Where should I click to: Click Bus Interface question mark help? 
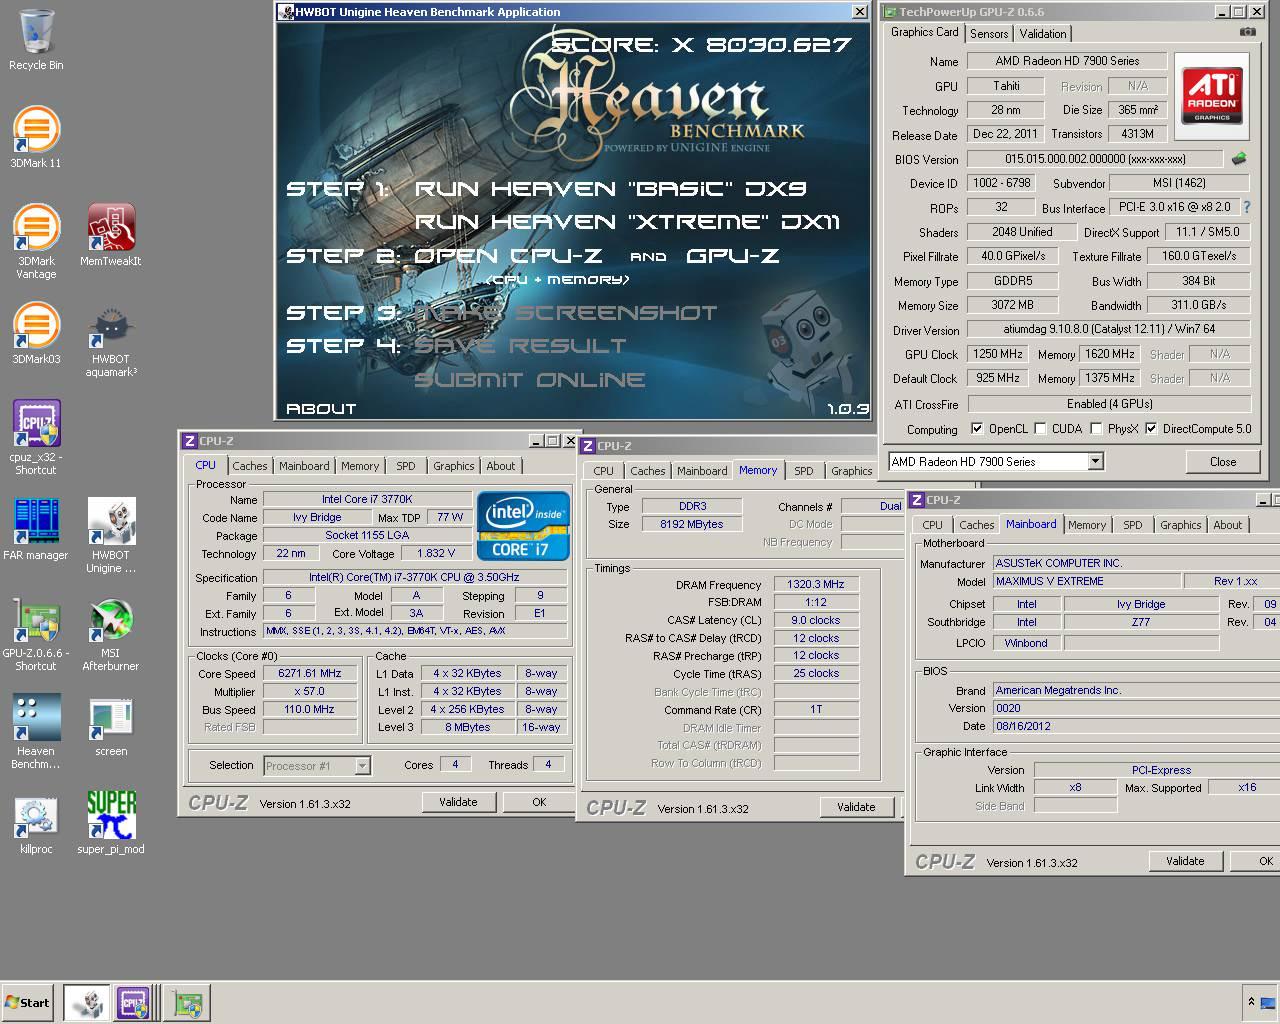[1247, 207]
